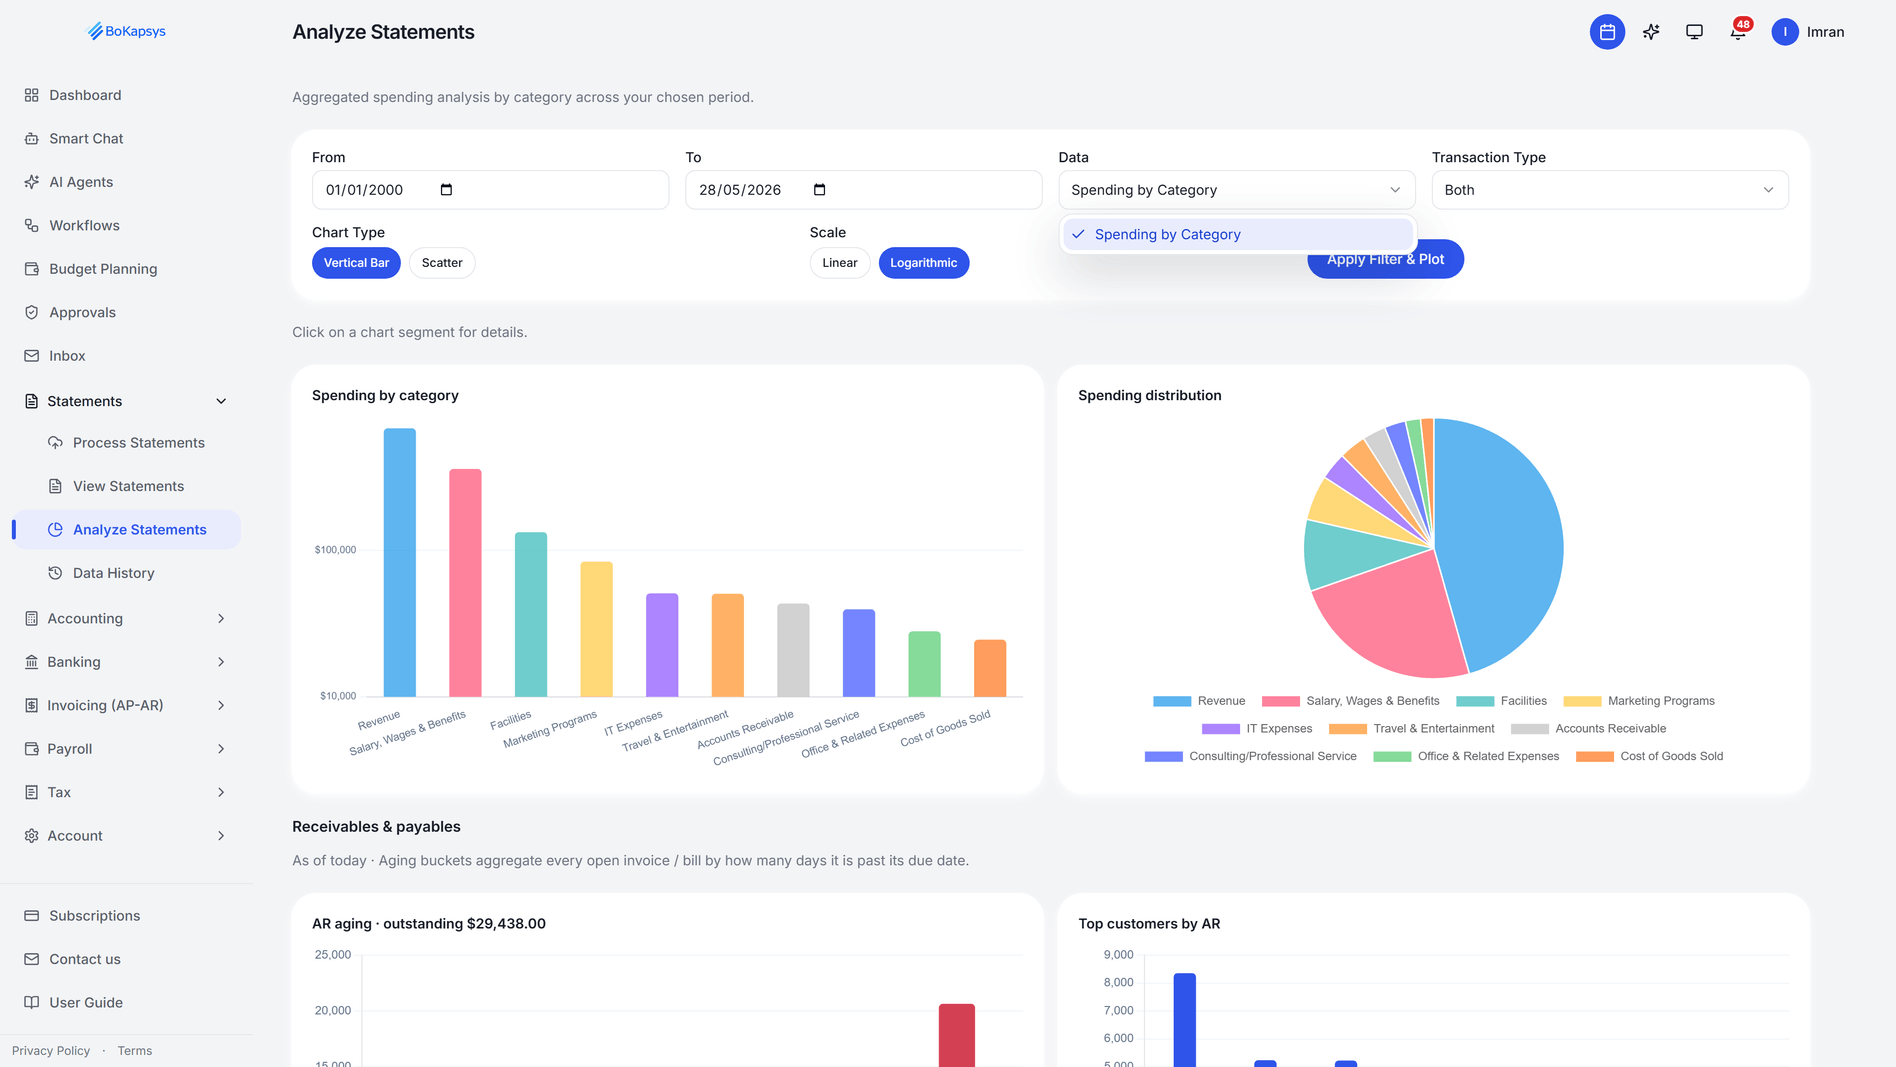Navigate to Budget Planning

pos(103,269)
